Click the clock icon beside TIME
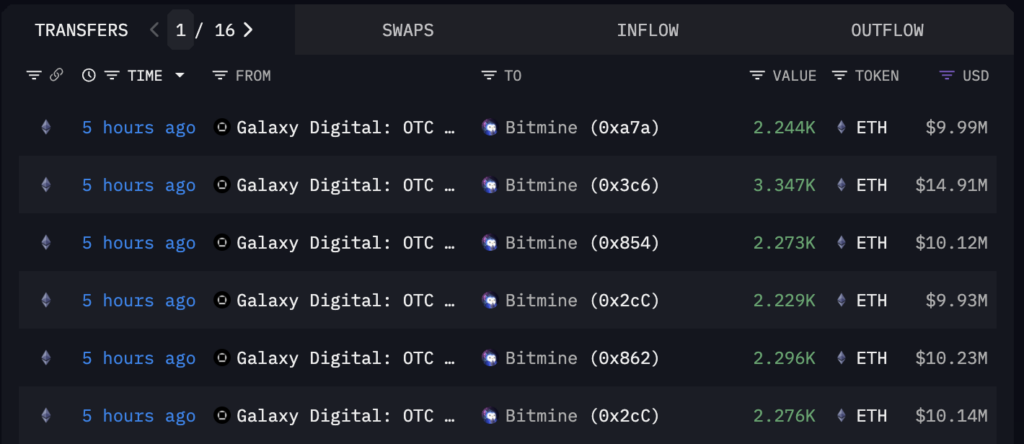1024x444 pixels. point(89,76)
